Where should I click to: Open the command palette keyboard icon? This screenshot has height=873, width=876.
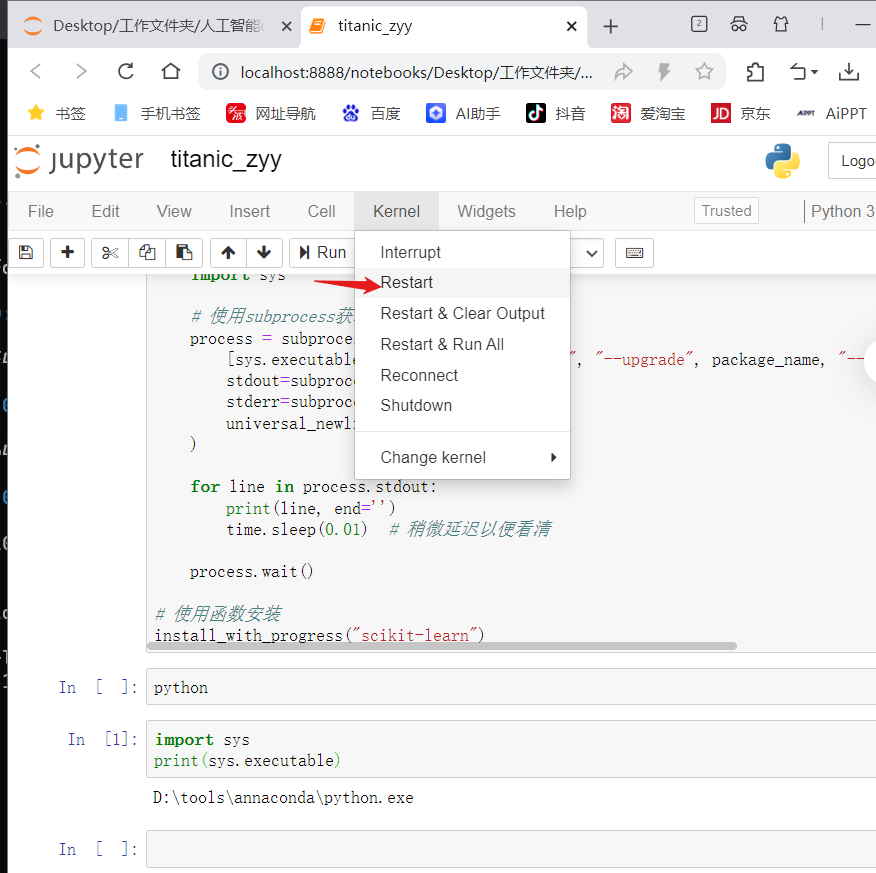coord(634,253)
